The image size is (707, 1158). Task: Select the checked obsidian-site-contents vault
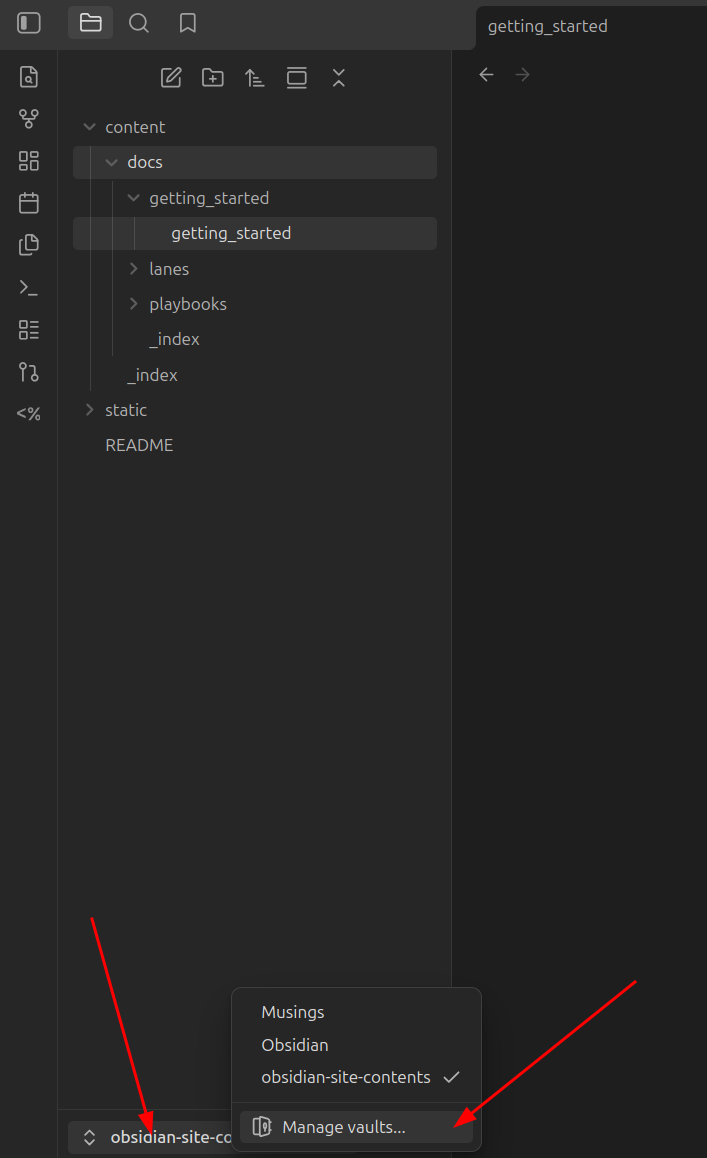tap(346, 1077)
